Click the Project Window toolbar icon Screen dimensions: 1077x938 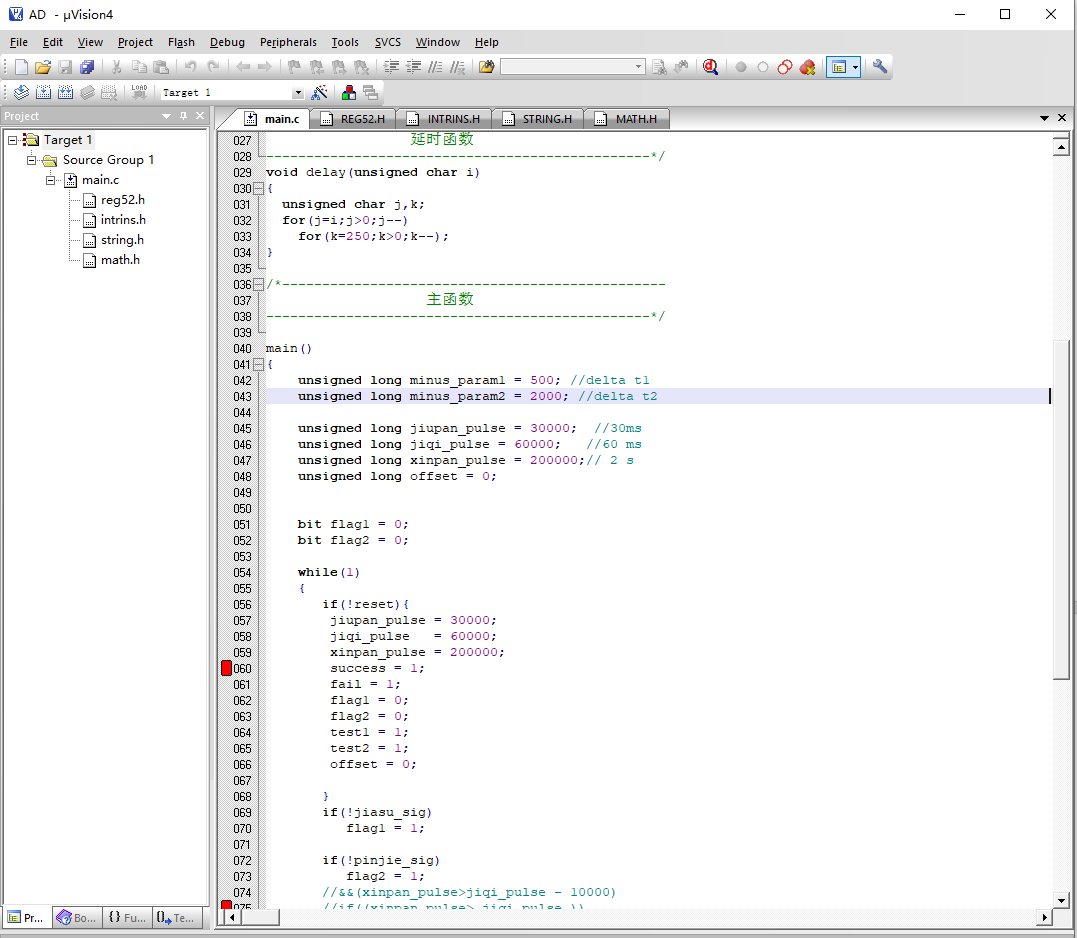tap(838, 67)
